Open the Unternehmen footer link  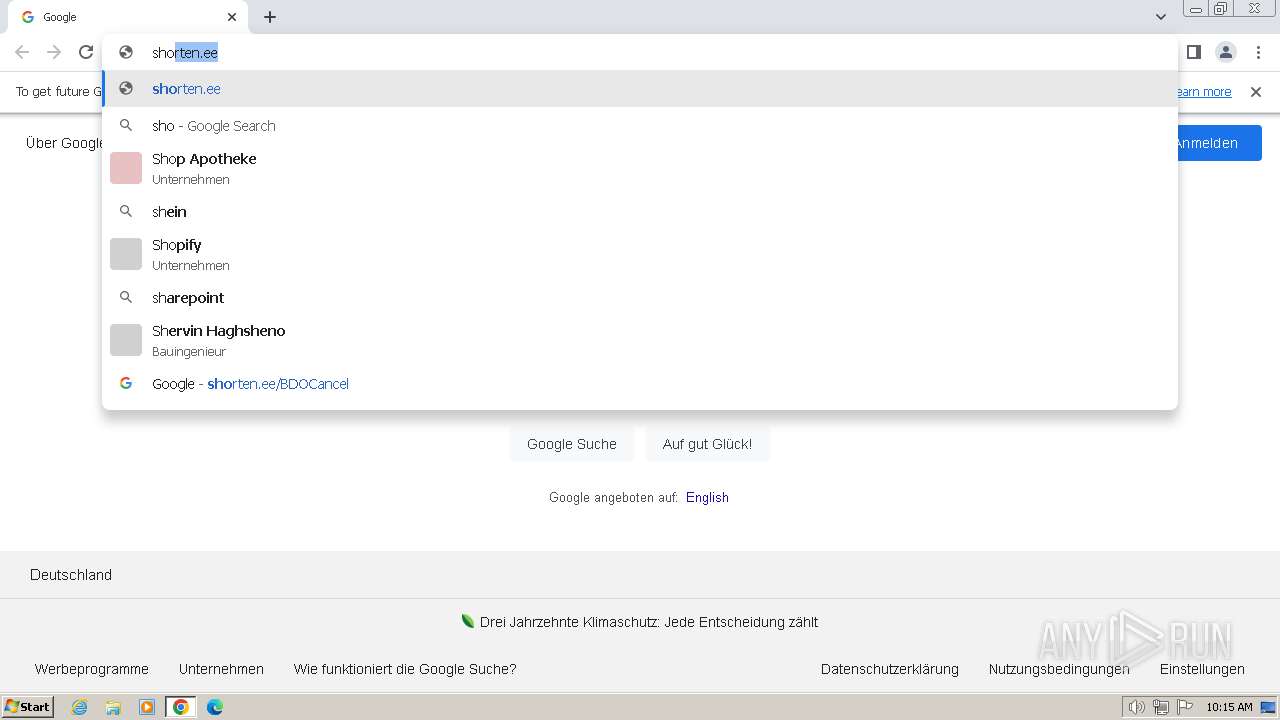click(221, 669)
